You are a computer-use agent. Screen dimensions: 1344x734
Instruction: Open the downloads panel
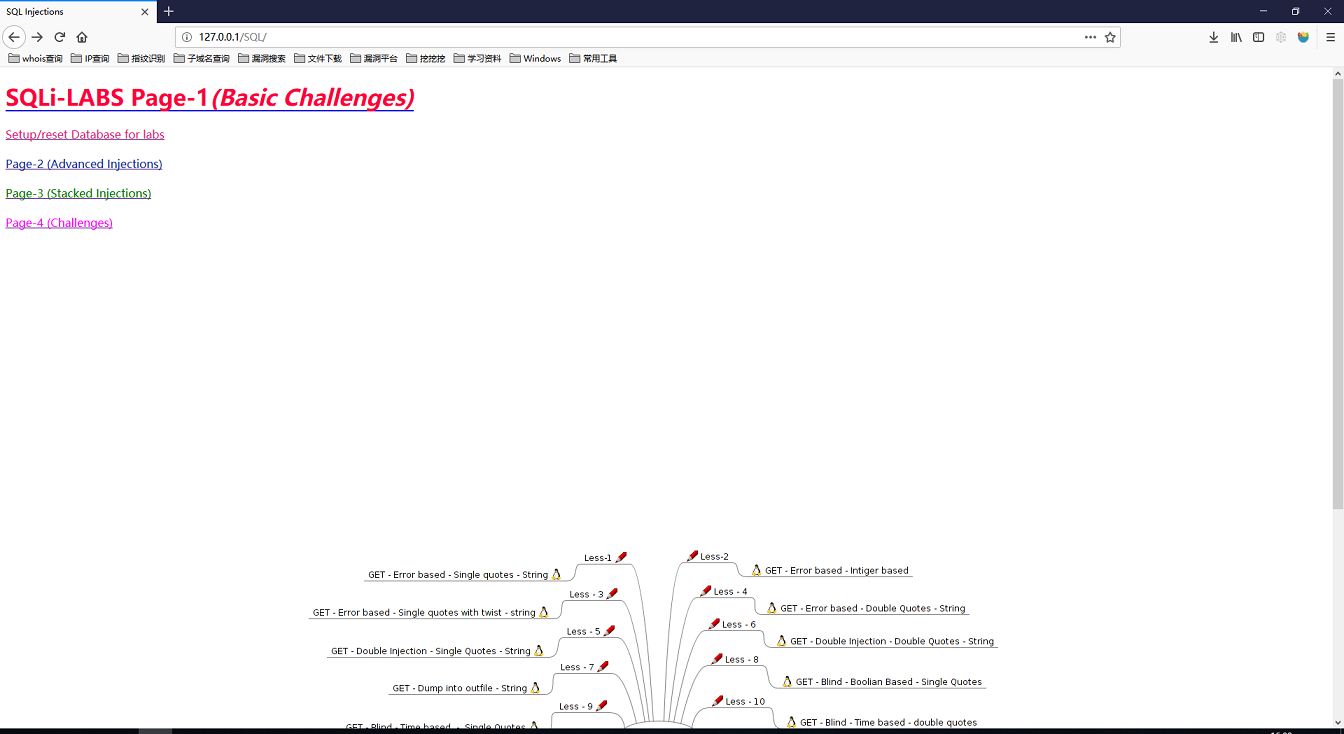point(1213,37)
